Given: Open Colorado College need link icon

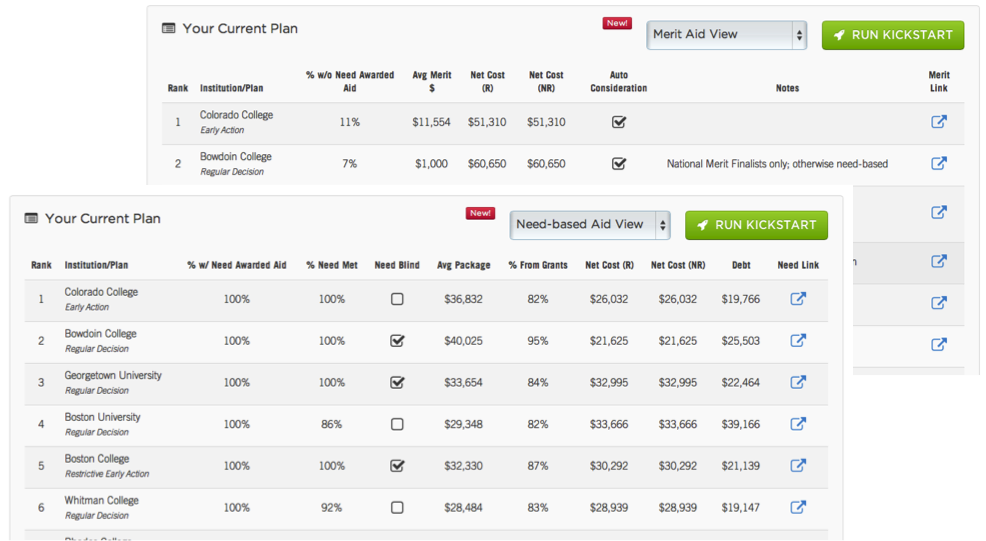Looking at the screenshot, I should coord(798,298).
